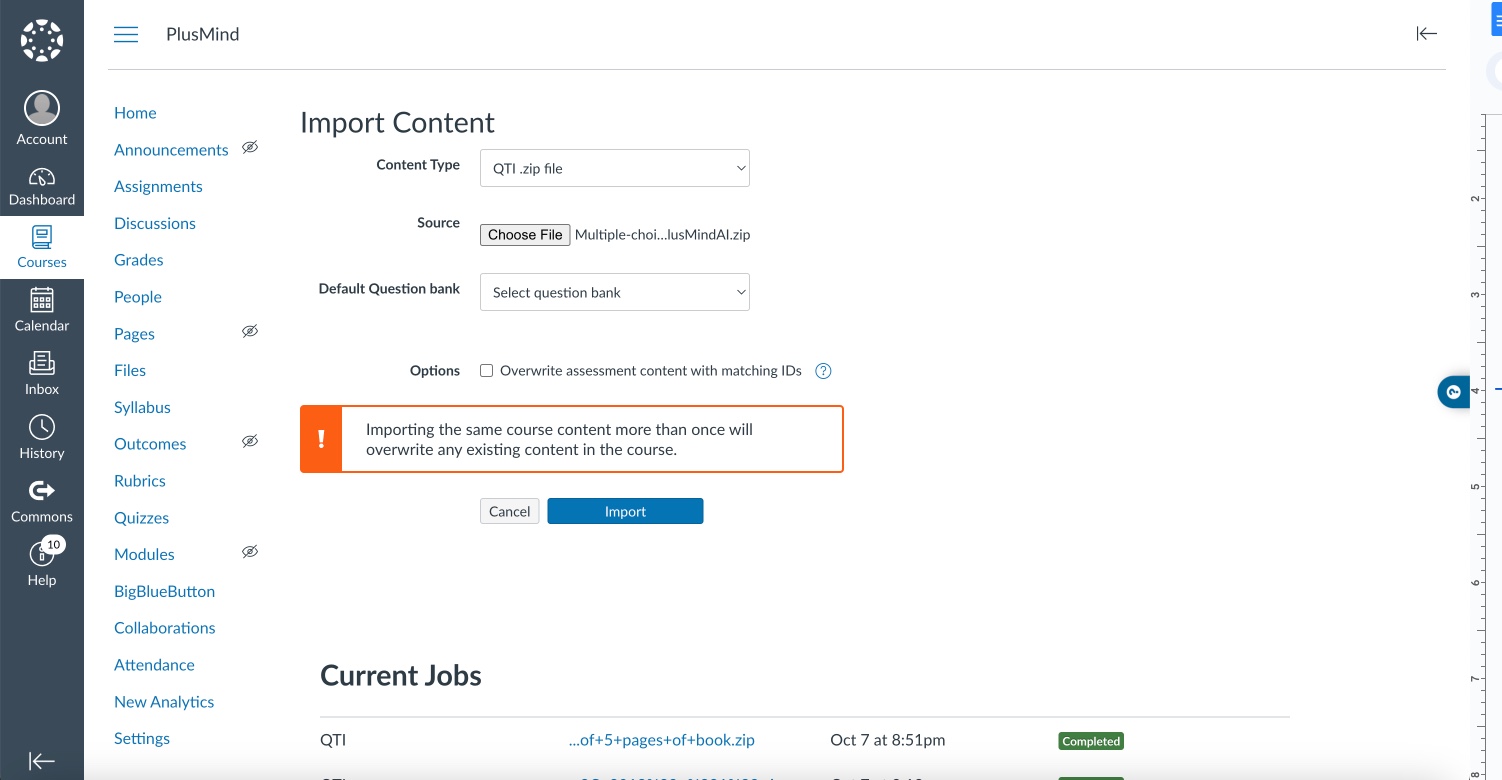The width and height of the screenshot is (1502, 780).
Task: Click the hamburger course menu icon
Action: 126,35
